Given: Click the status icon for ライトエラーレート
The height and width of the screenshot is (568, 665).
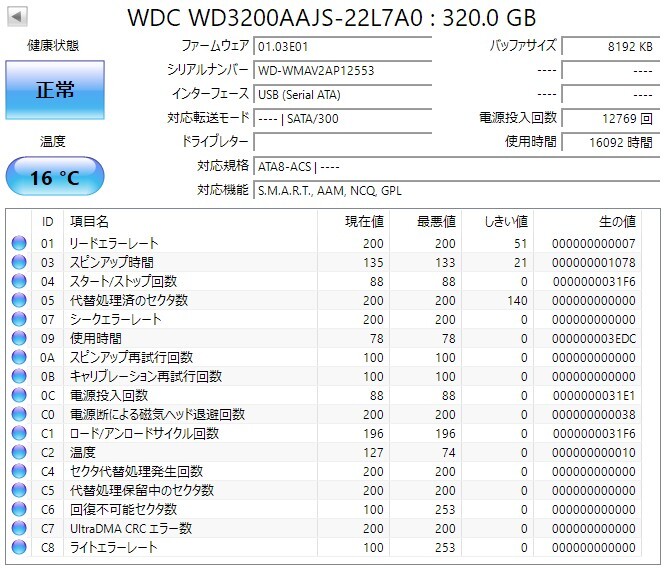Looking at the screenshot, I should tap(19, 547).
